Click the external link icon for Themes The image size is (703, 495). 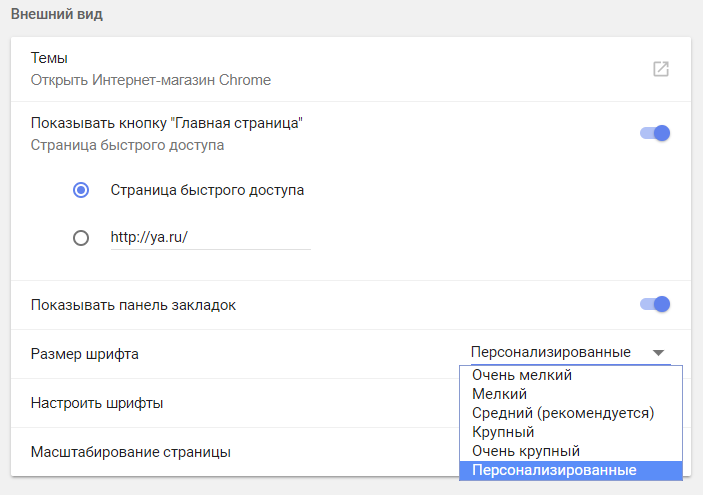[x=660, y=69]
